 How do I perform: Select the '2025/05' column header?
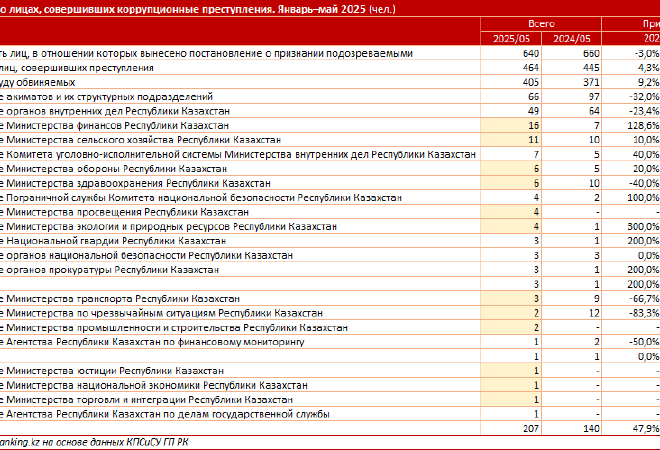coord(511,39)
